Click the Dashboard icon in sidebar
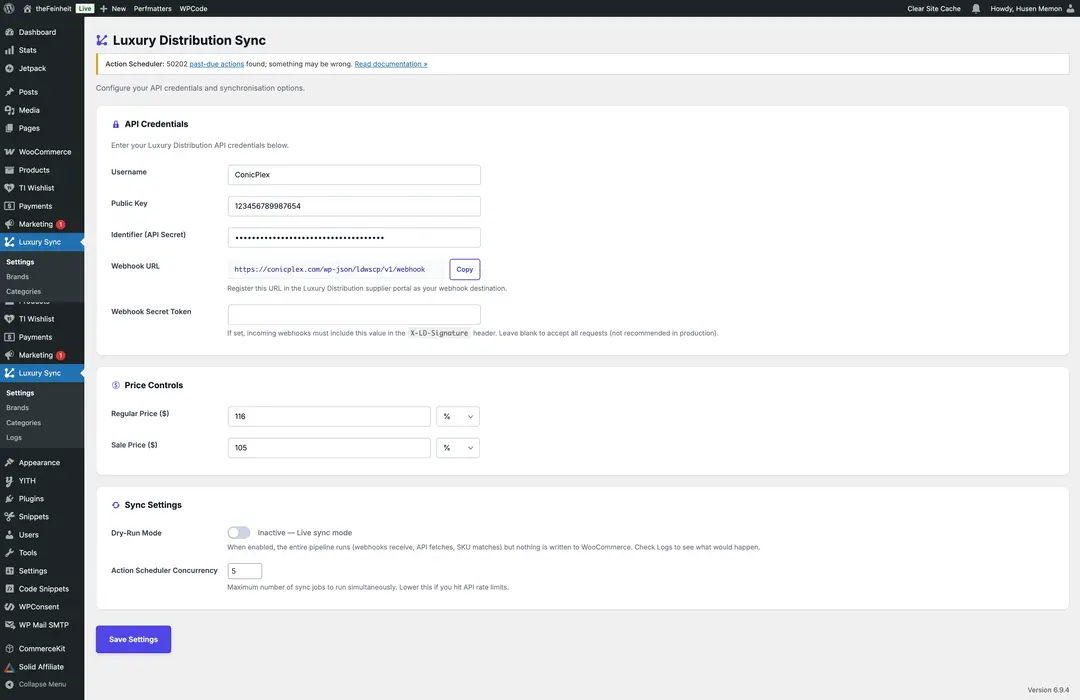This screenshot has height=700, width=1080. [x=9, y=32]
